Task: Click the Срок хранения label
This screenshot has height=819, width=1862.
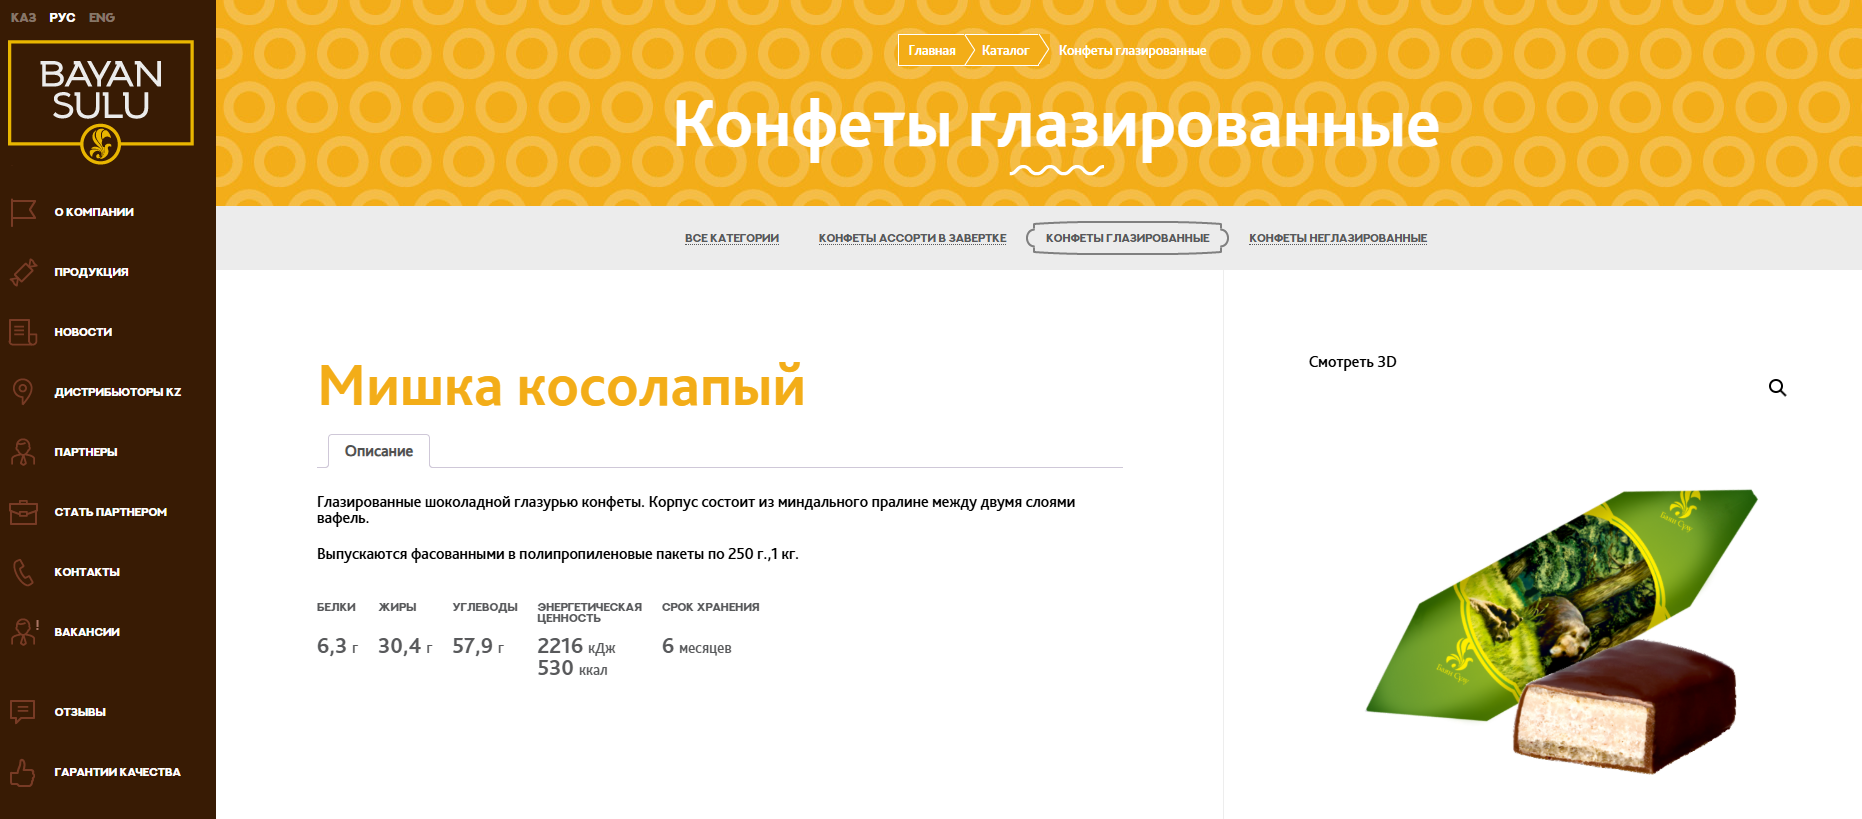Action: [710, 607]
